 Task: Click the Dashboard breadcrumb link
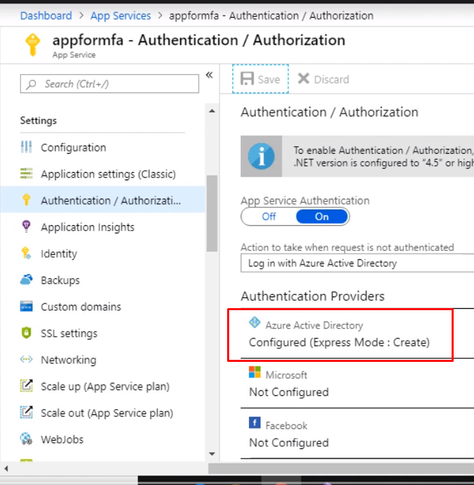tap(46, 16)
